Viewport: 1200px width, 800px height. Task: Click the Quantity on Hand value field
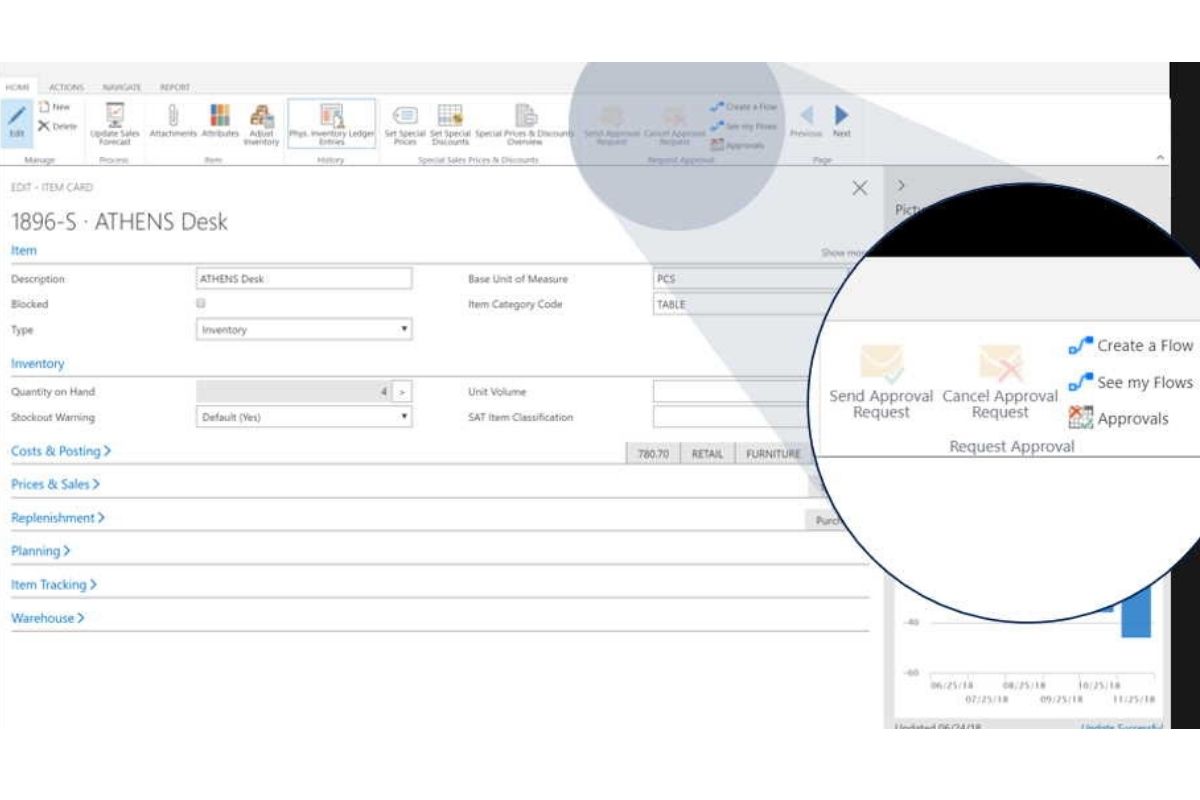293,392
